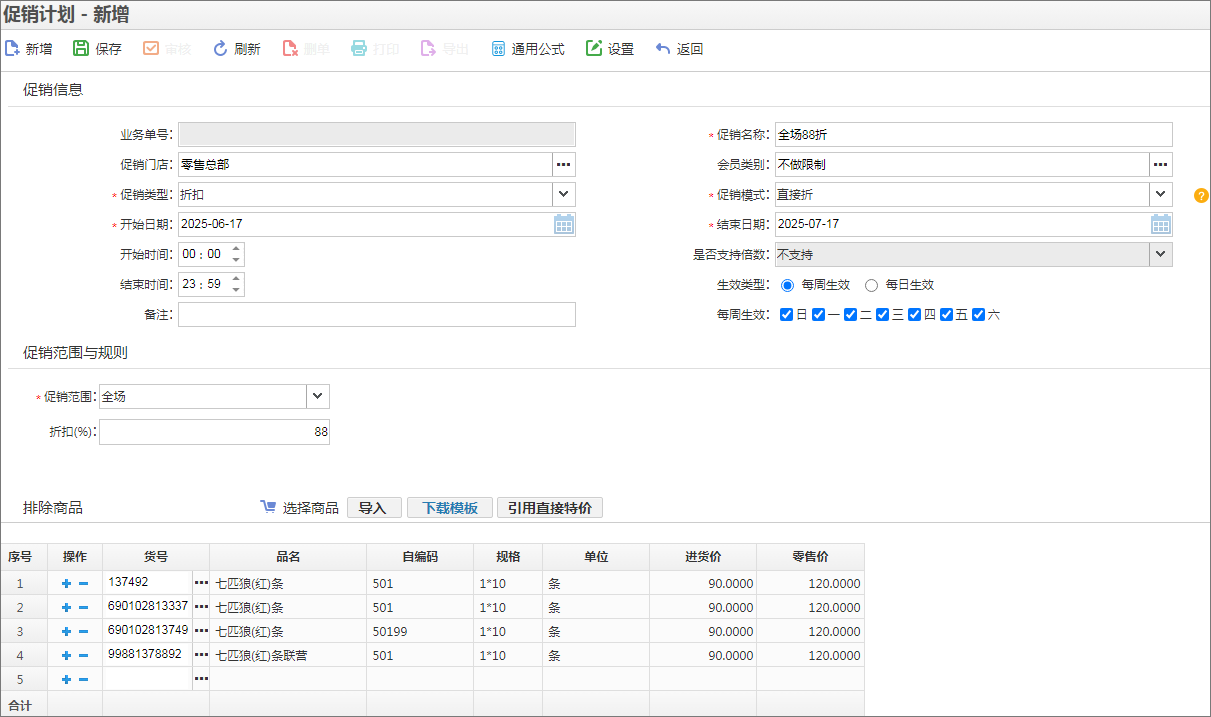Remove row 1 with minus icon
This screenshot has width=1211, height=717.
(84, 583)
